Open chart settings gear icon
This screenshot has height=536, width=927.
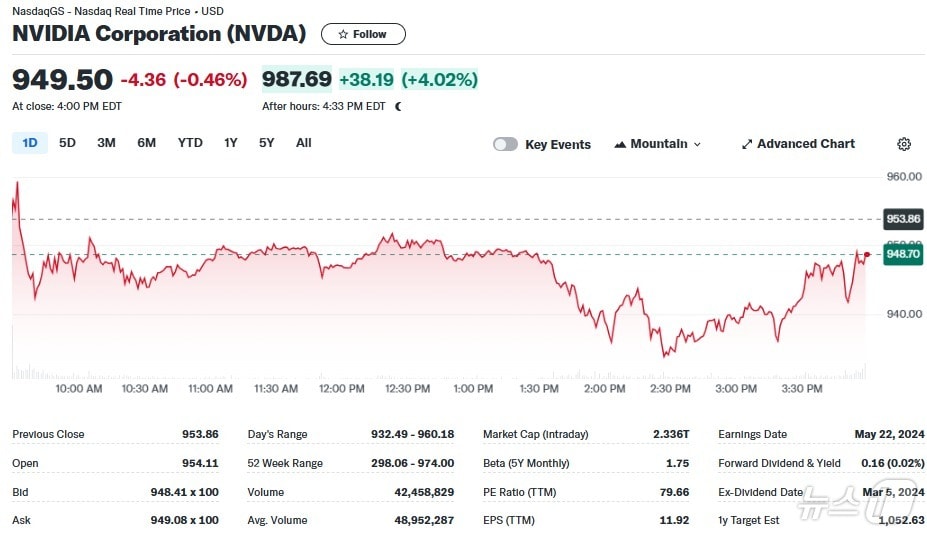tap(904, 144)
